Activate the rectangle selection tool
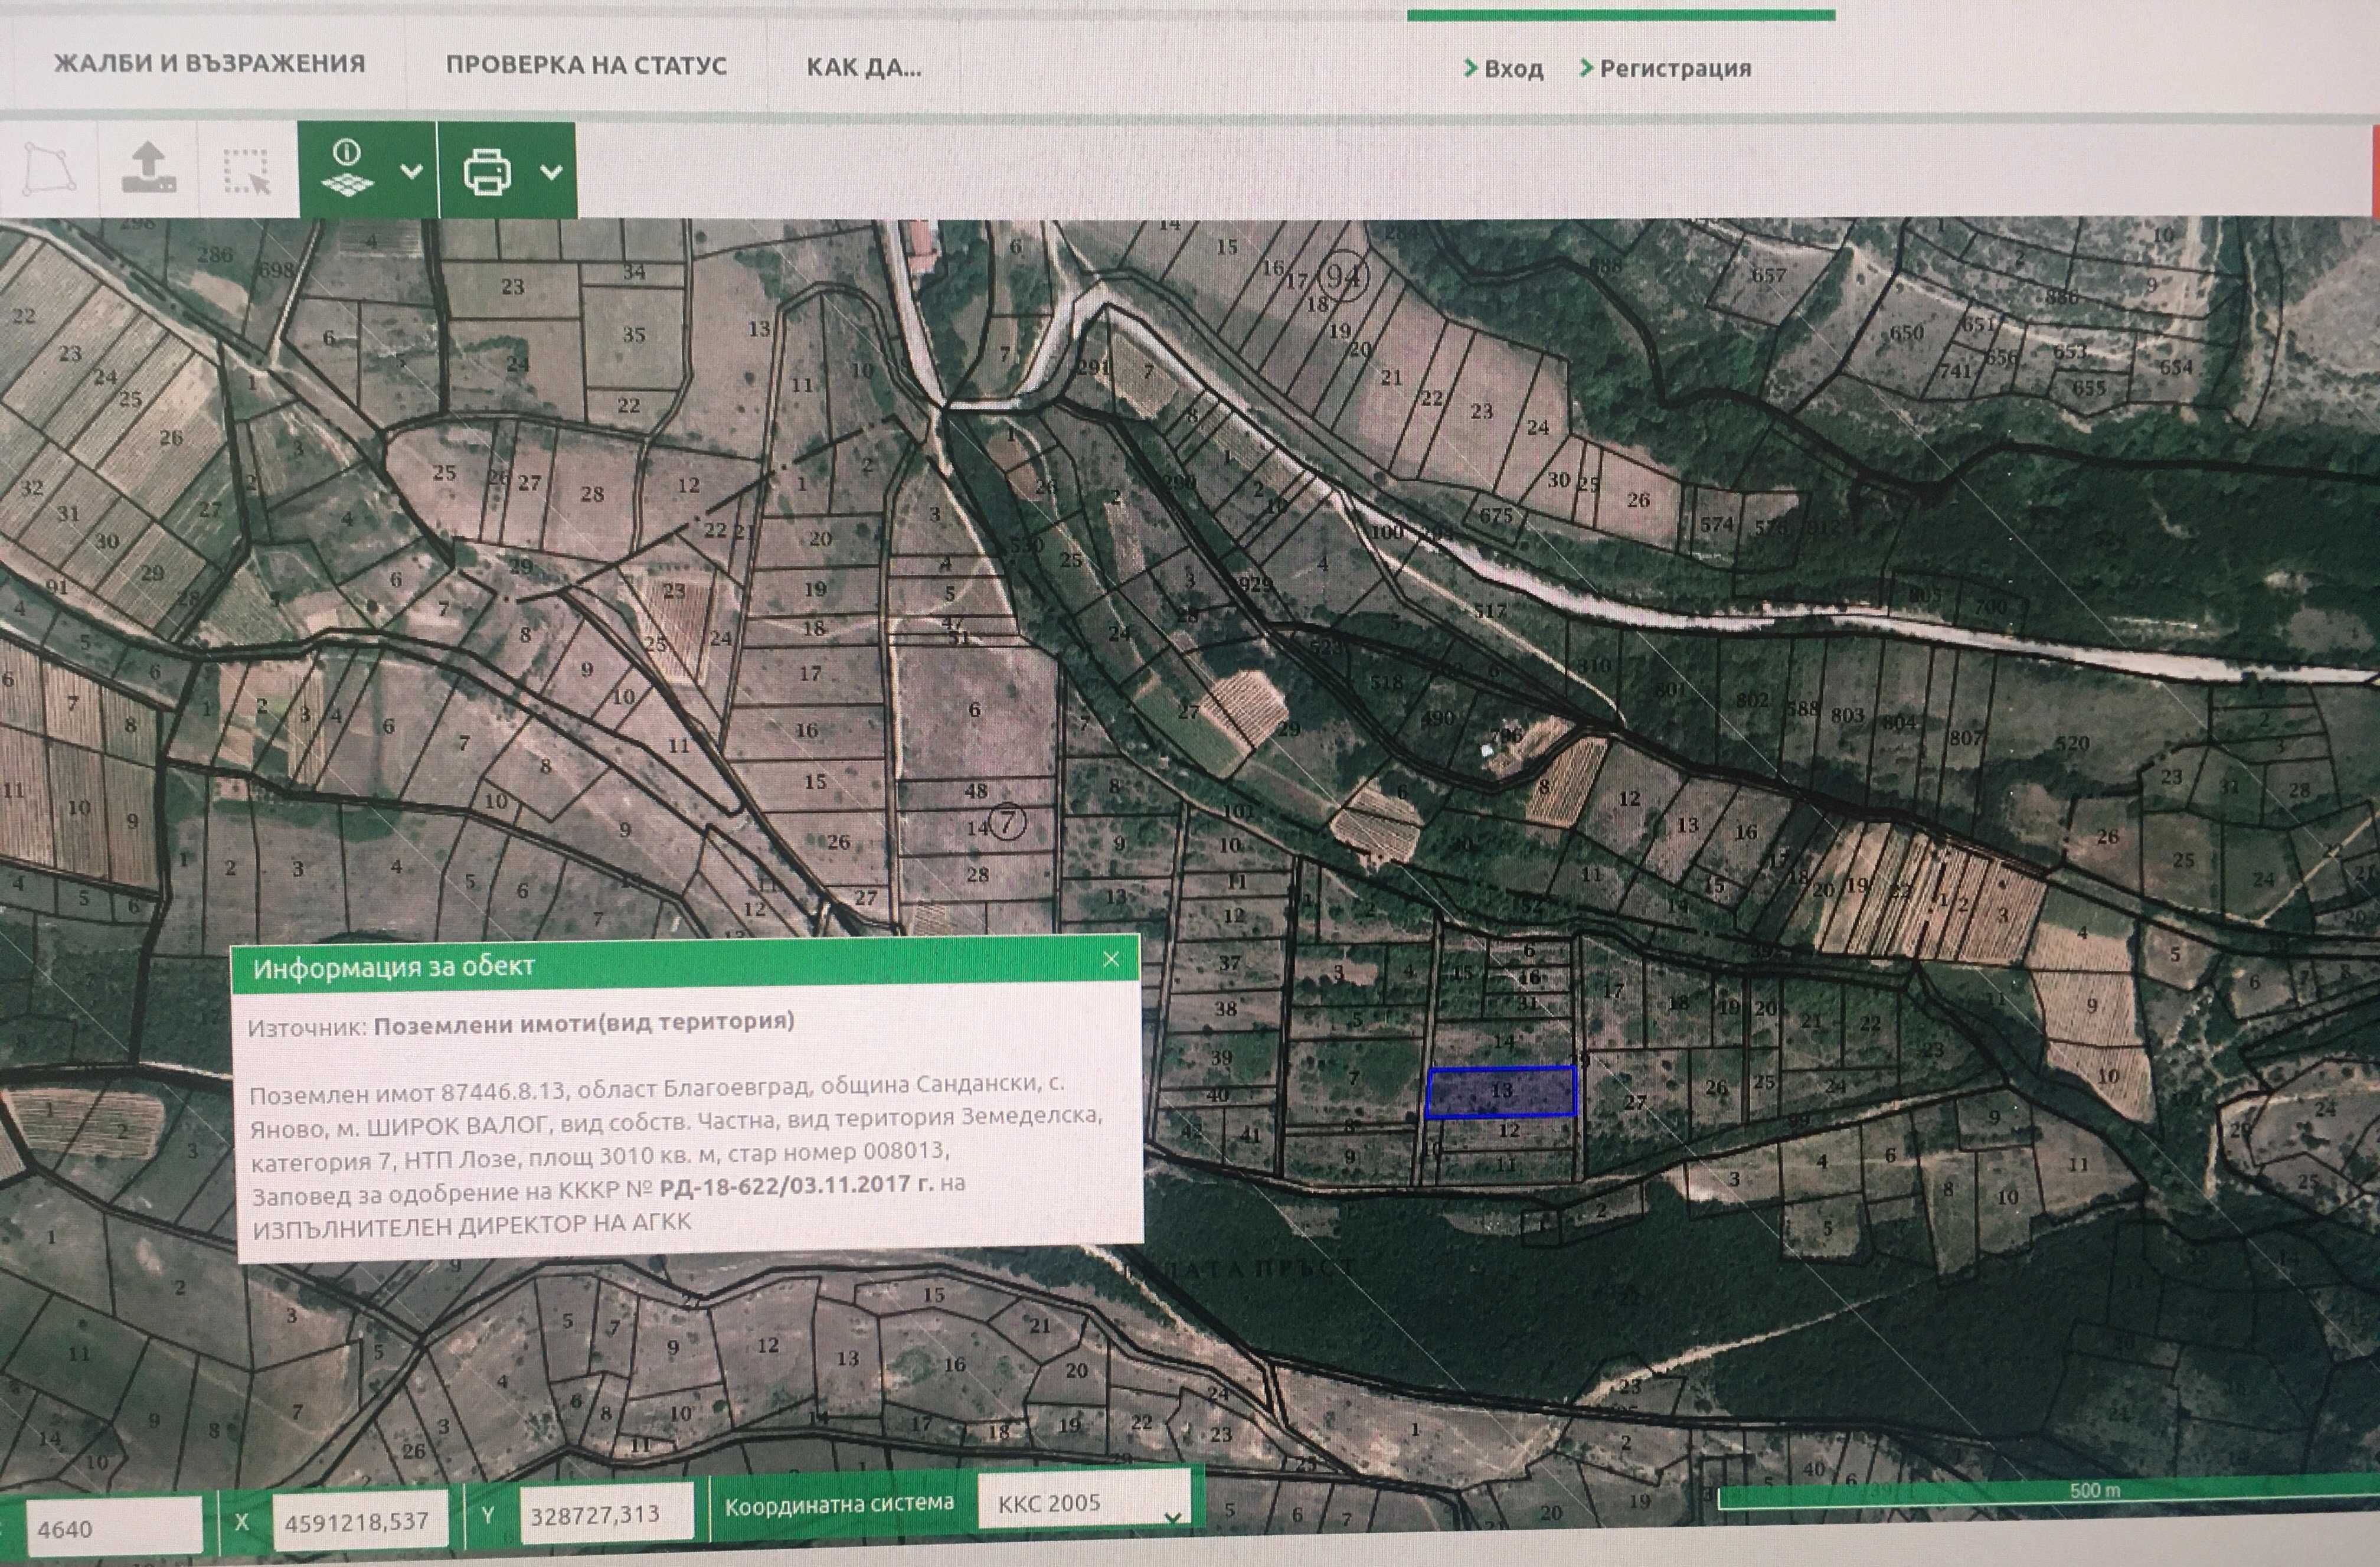 [247, 171]
